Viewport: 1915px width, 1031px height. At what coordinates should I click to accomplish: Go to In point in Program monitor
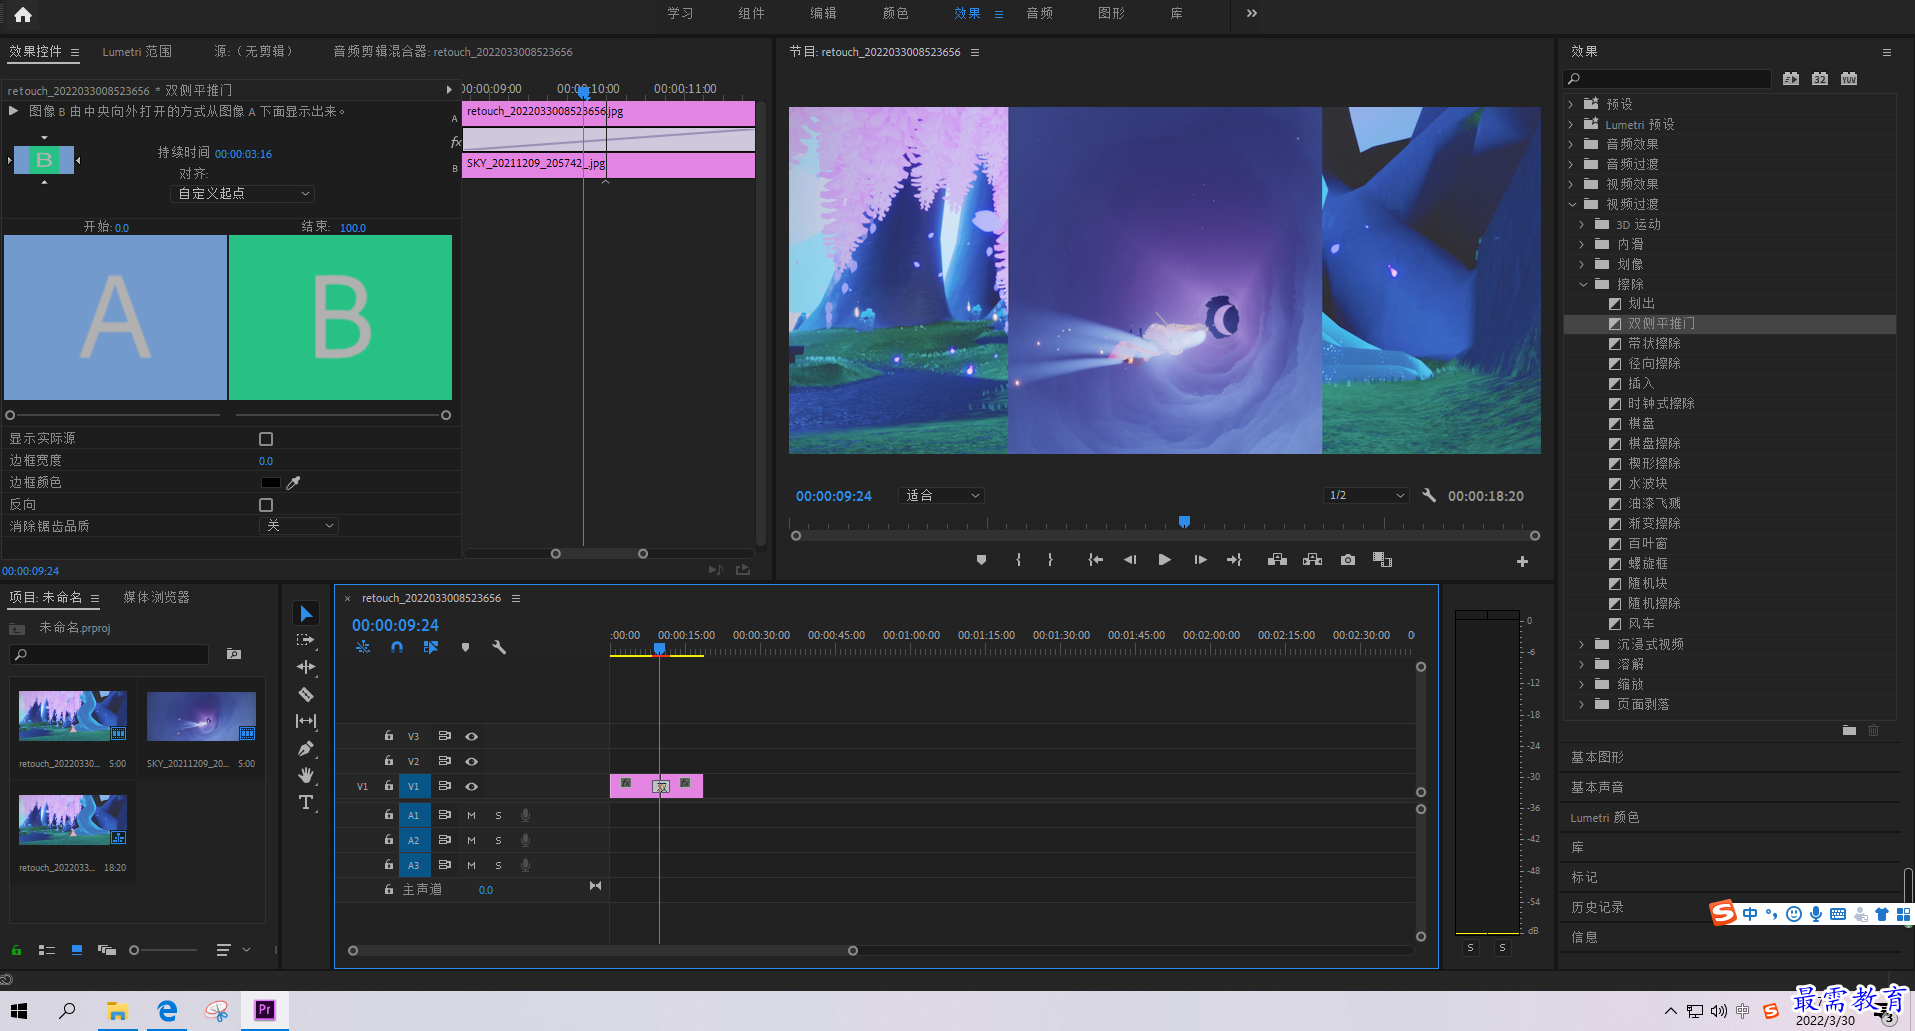pyautogui.click(x=1096, y=560)
